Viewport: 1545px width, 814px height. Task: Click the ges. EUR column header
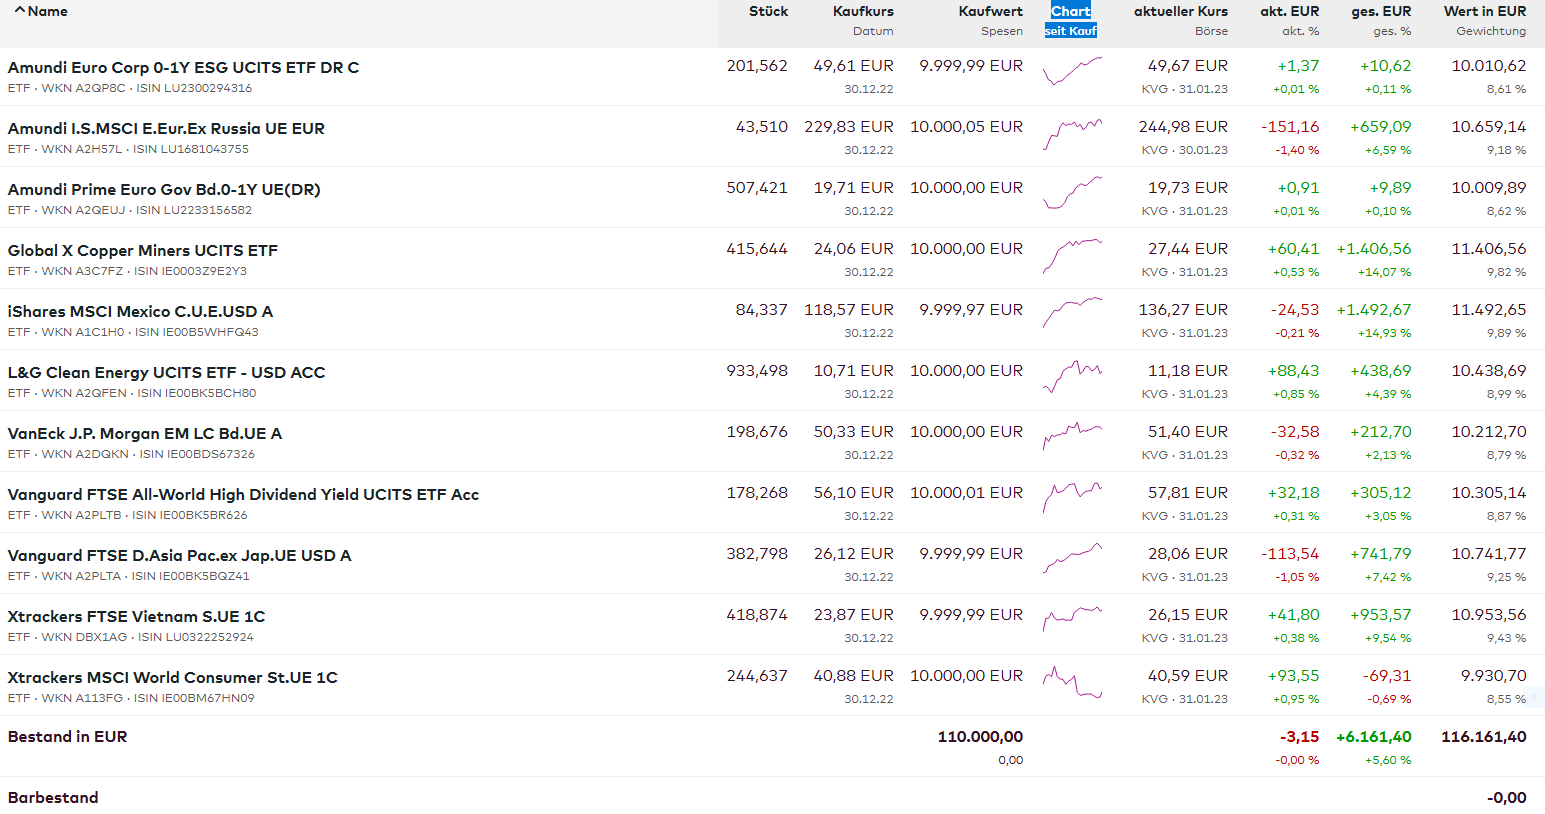tap(1381, 11)
